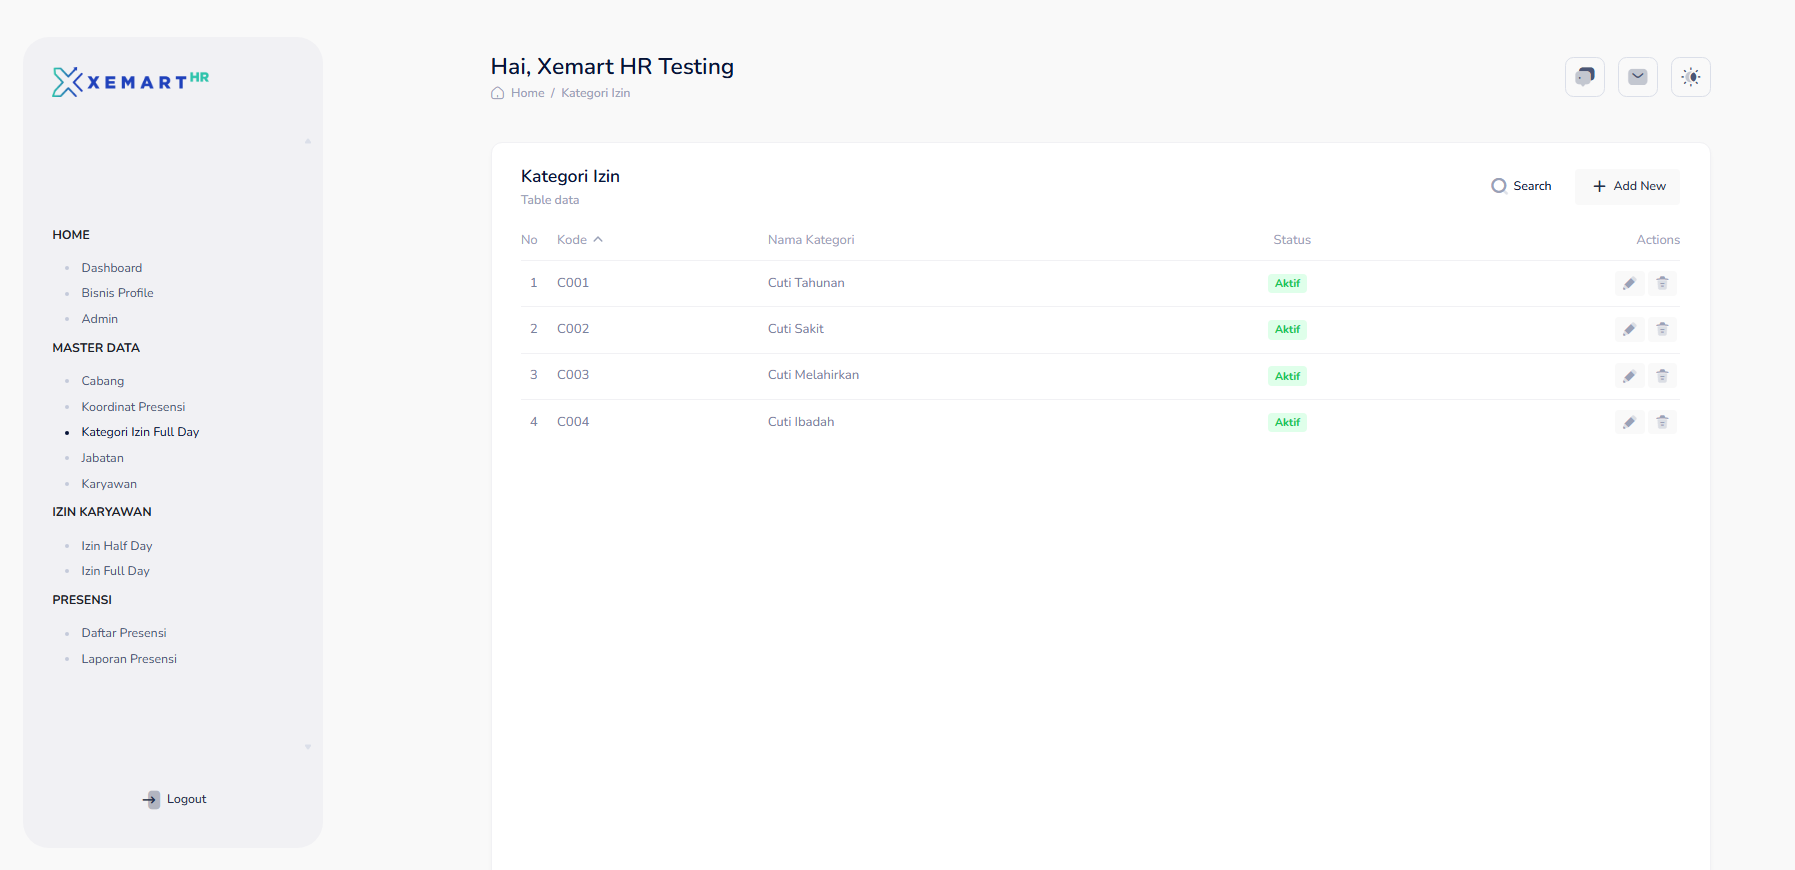The image size is (1795, 870).
Task: Edit the Cuti Tahunan row with pencil icon
Action: click(x=1629, y=283)
